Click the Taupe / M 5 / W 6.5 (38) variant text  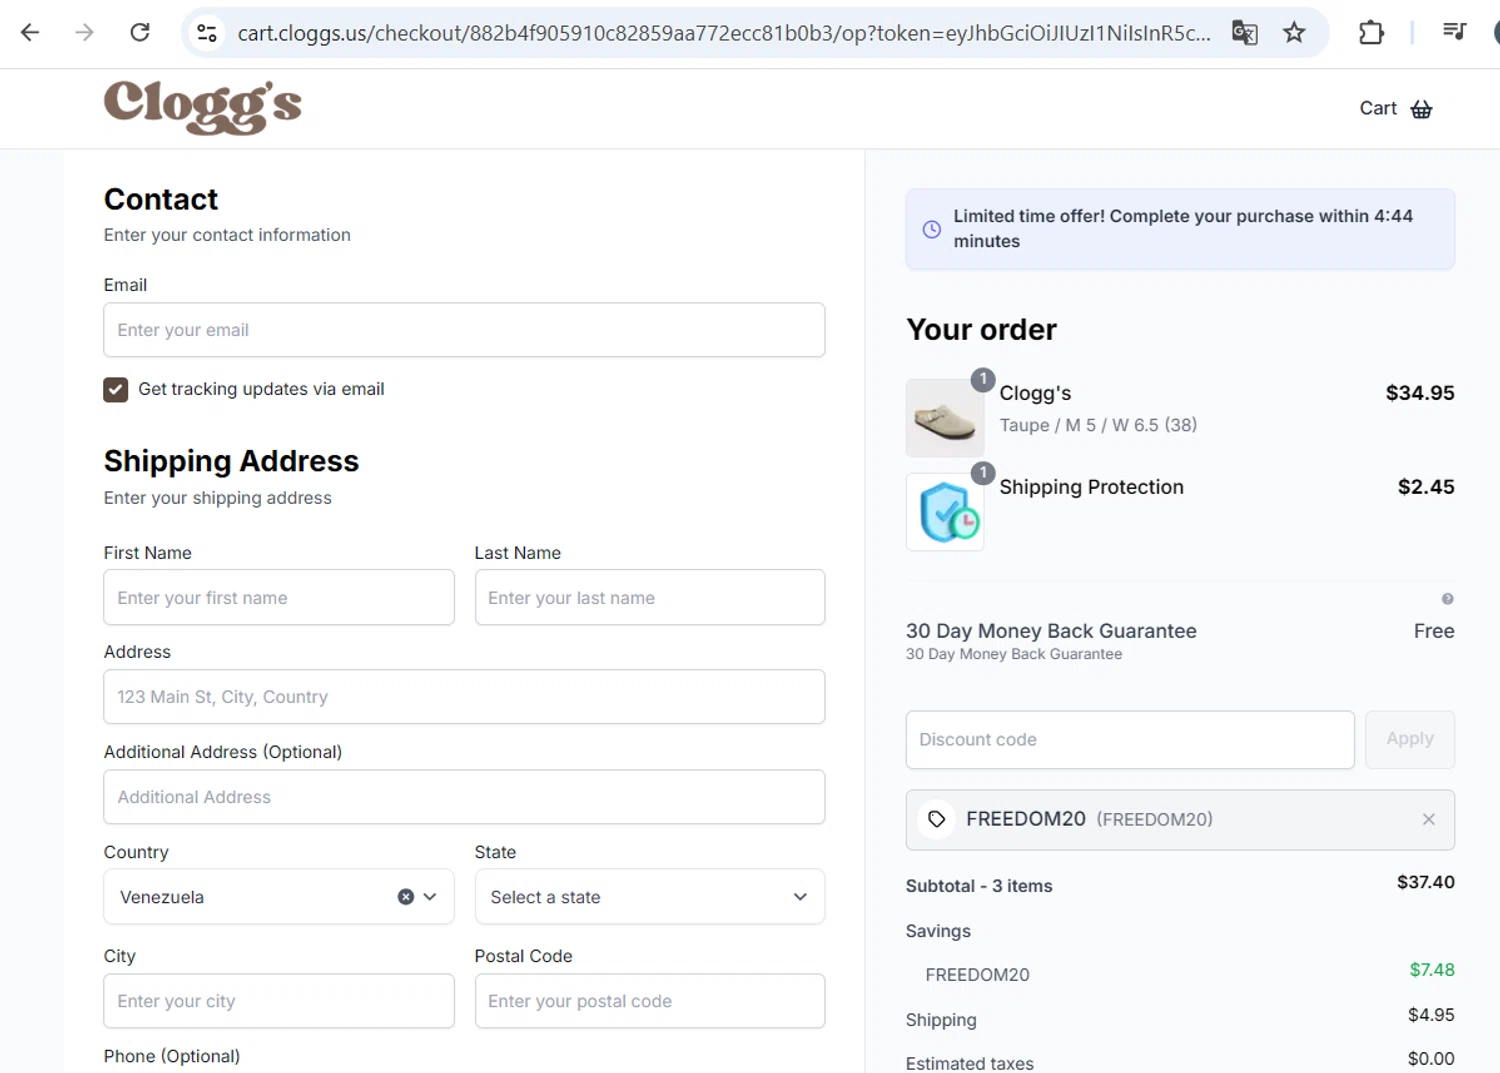(x=1098, y=425)
